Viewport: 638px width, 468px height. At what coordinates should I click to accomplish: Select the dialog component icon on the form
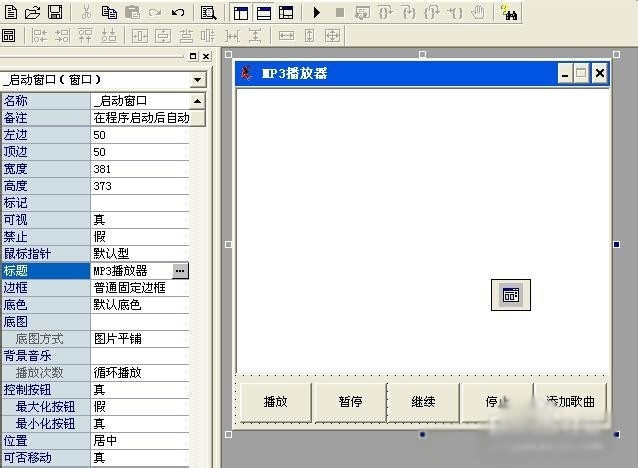[x=511, y=295]
